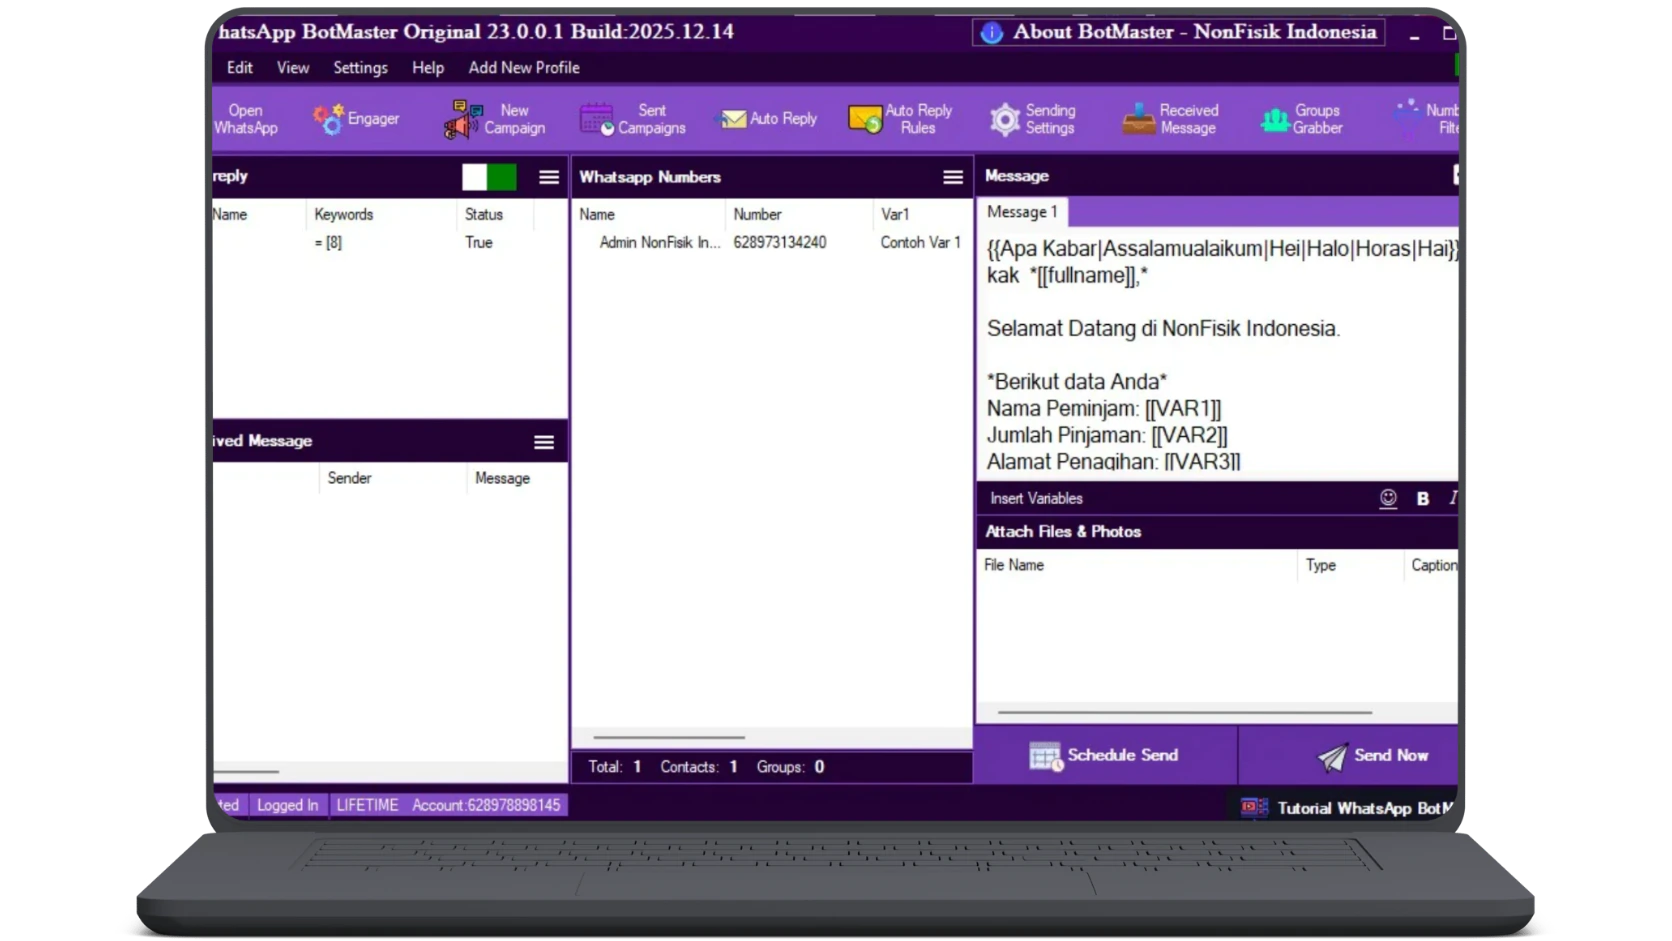Open the Received Message panel menu
Screen dimensions: 1672x941
pyautogui.click(x=544, y=442)
